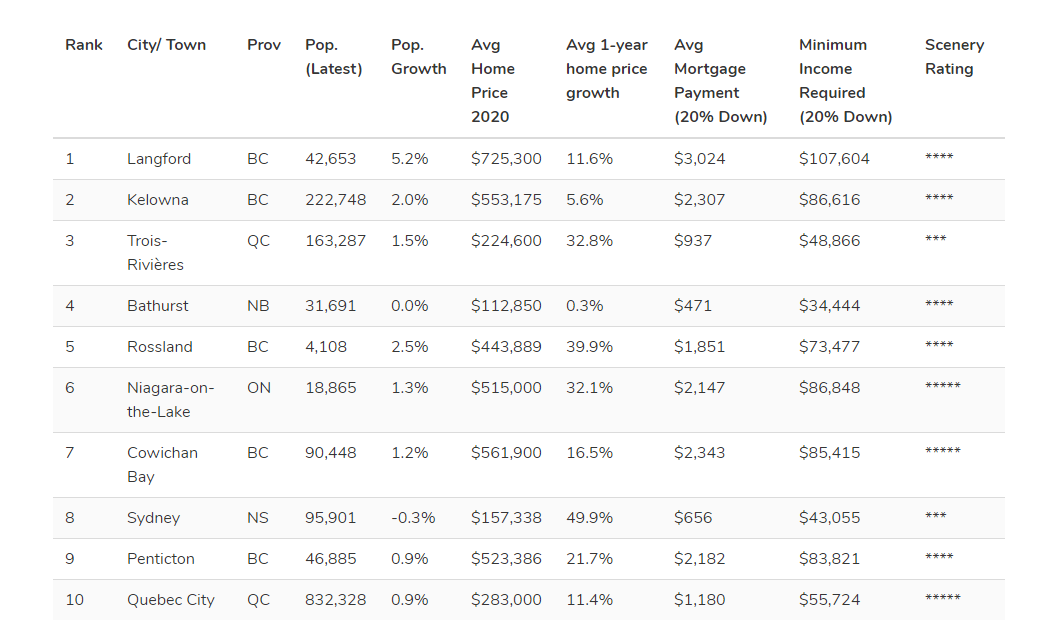Click the Kelowna row city name
Screen dimensions: 1041x630
tap(158, 200)
